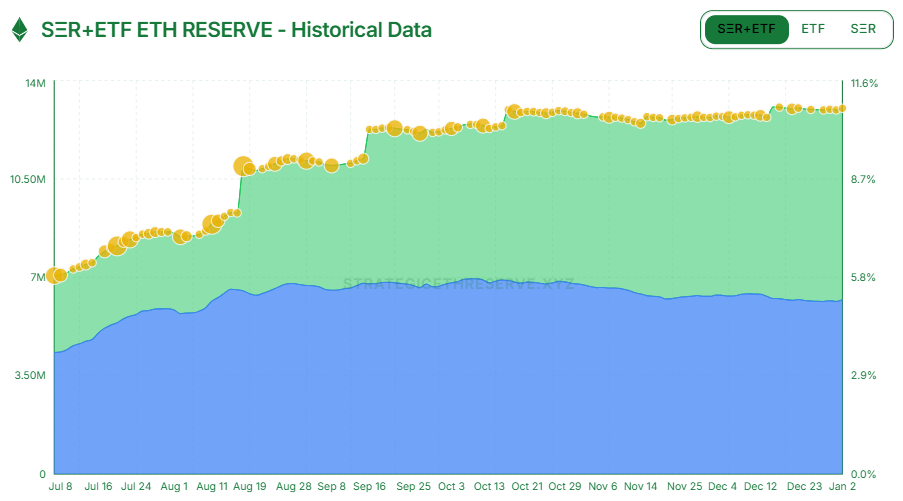Click the STRATEGICETHRESERVE.XYZ watermark
Viewport: 903px width, 501px height.
[458, 284]
